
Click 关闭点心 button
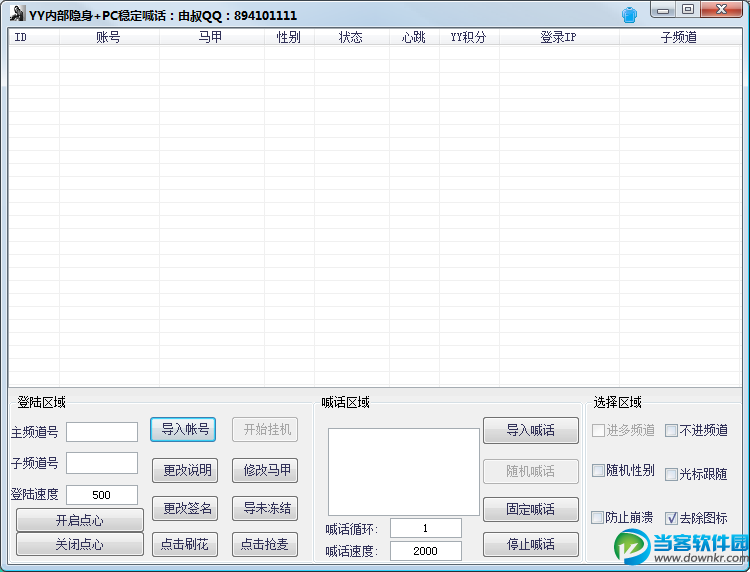(x=80, y=544)
